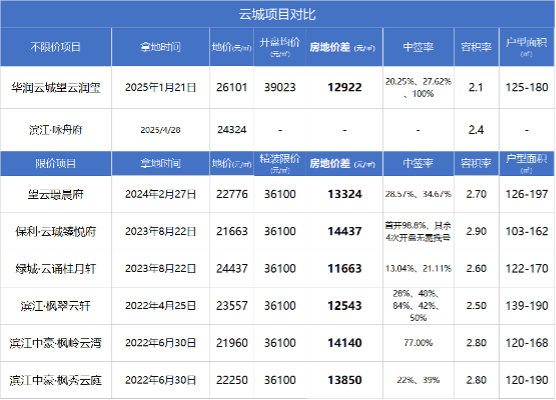The height and width of the screenshot is (400, 556).
Task: Click bold price difference 12922
Action: tap(345, 87)
